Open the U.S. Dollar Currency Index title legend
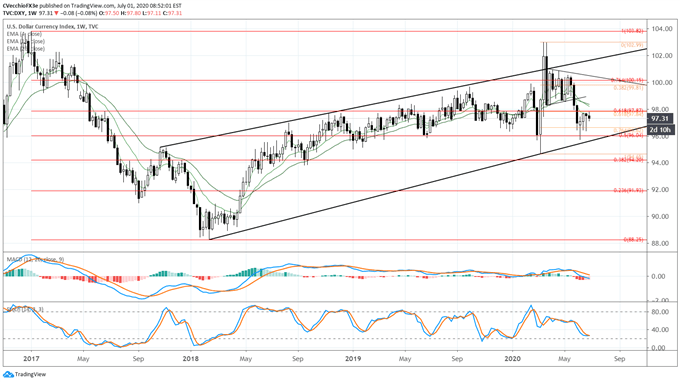 pos(52,26)
